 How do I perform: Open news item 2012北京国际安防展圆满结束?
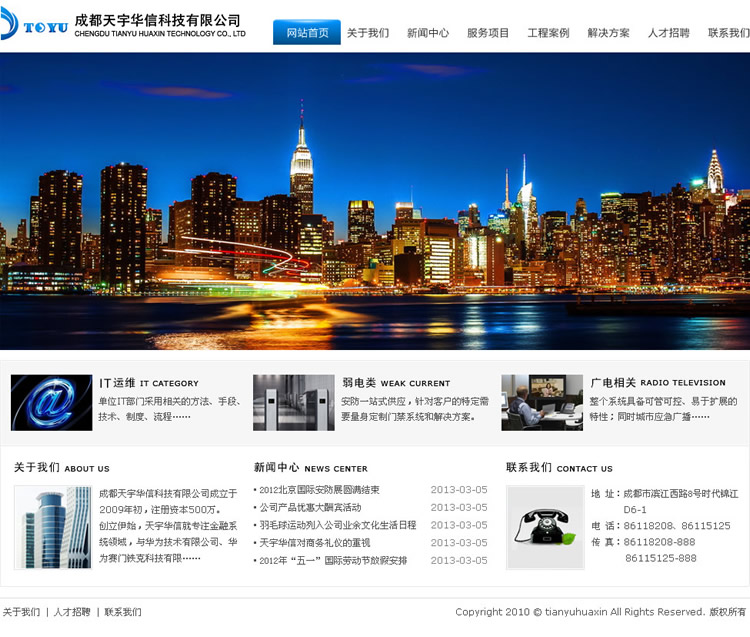coord(319,490)
